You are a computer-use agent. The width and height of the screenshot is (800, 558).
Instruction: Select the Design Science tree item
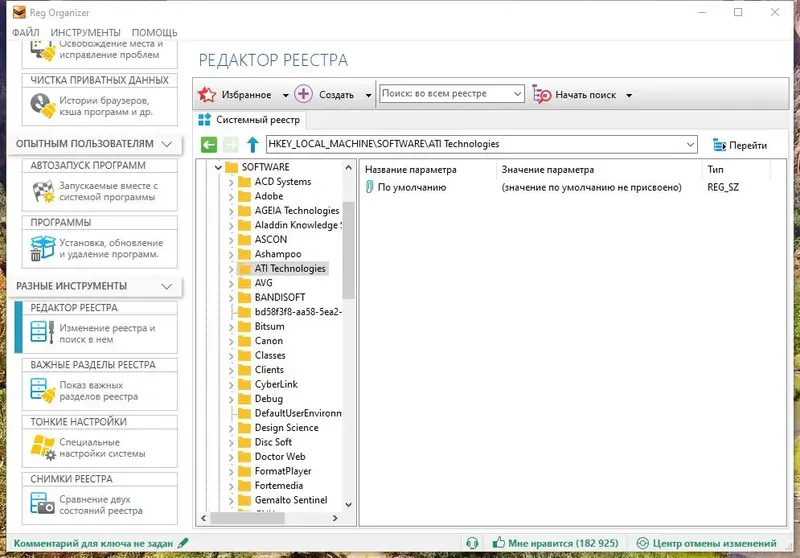coord(286,427)
